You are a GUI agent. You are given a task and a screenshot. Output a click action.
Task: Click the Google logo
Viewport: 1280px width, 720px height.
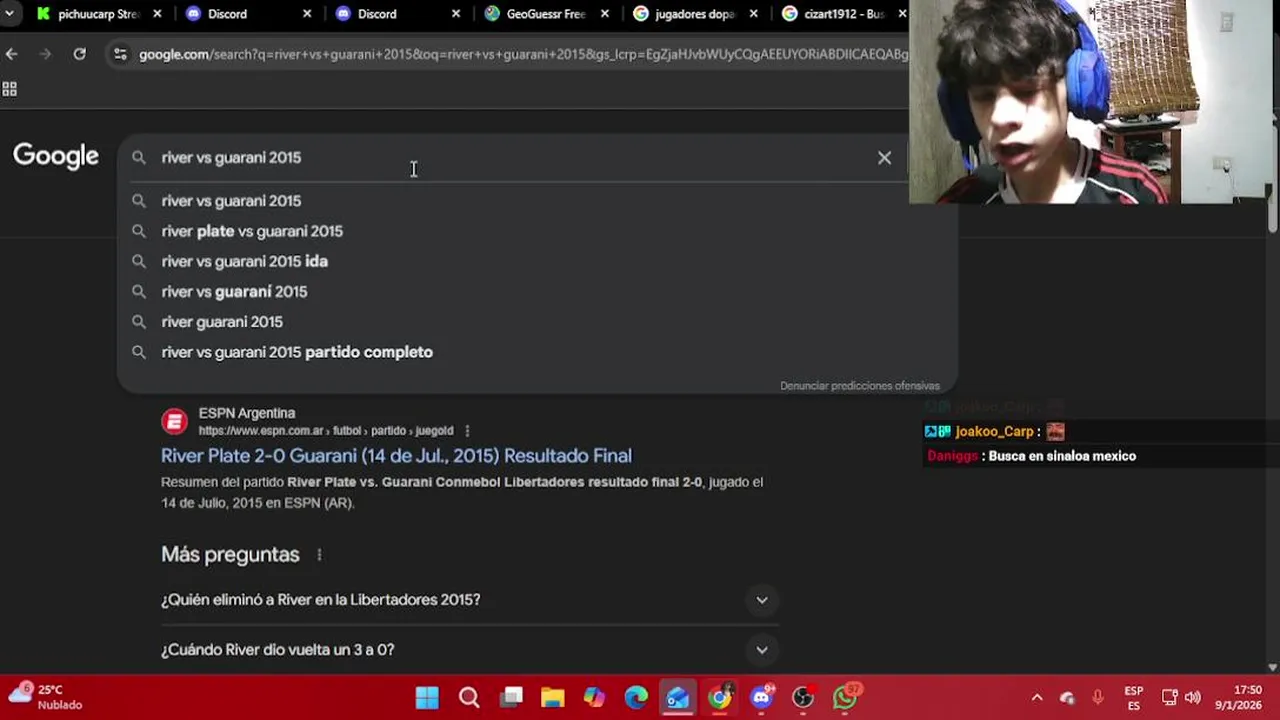point(56,156)
